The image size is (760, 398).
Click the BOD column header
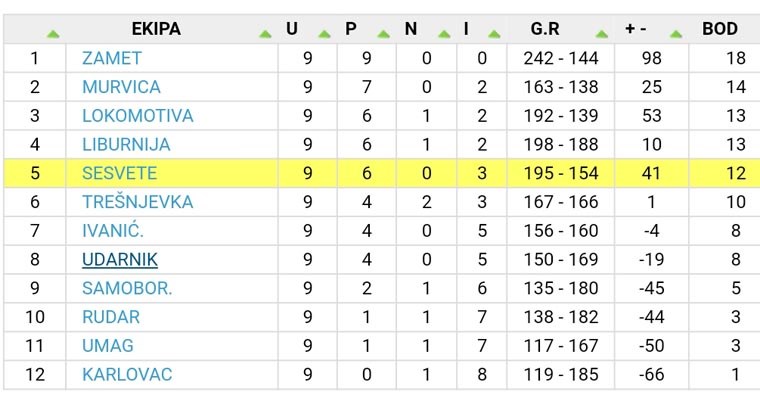point(720,29)
